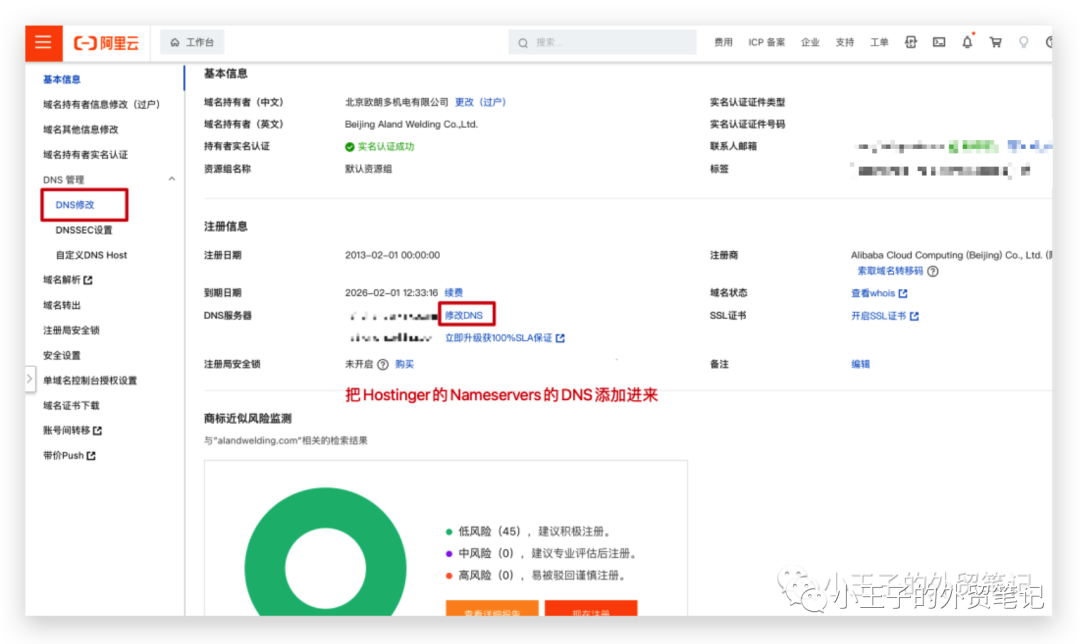The height and width of the screenshot is (644, 1080).
Task: Open the 工作台 workbench button
Action: (x=192, y=42)
